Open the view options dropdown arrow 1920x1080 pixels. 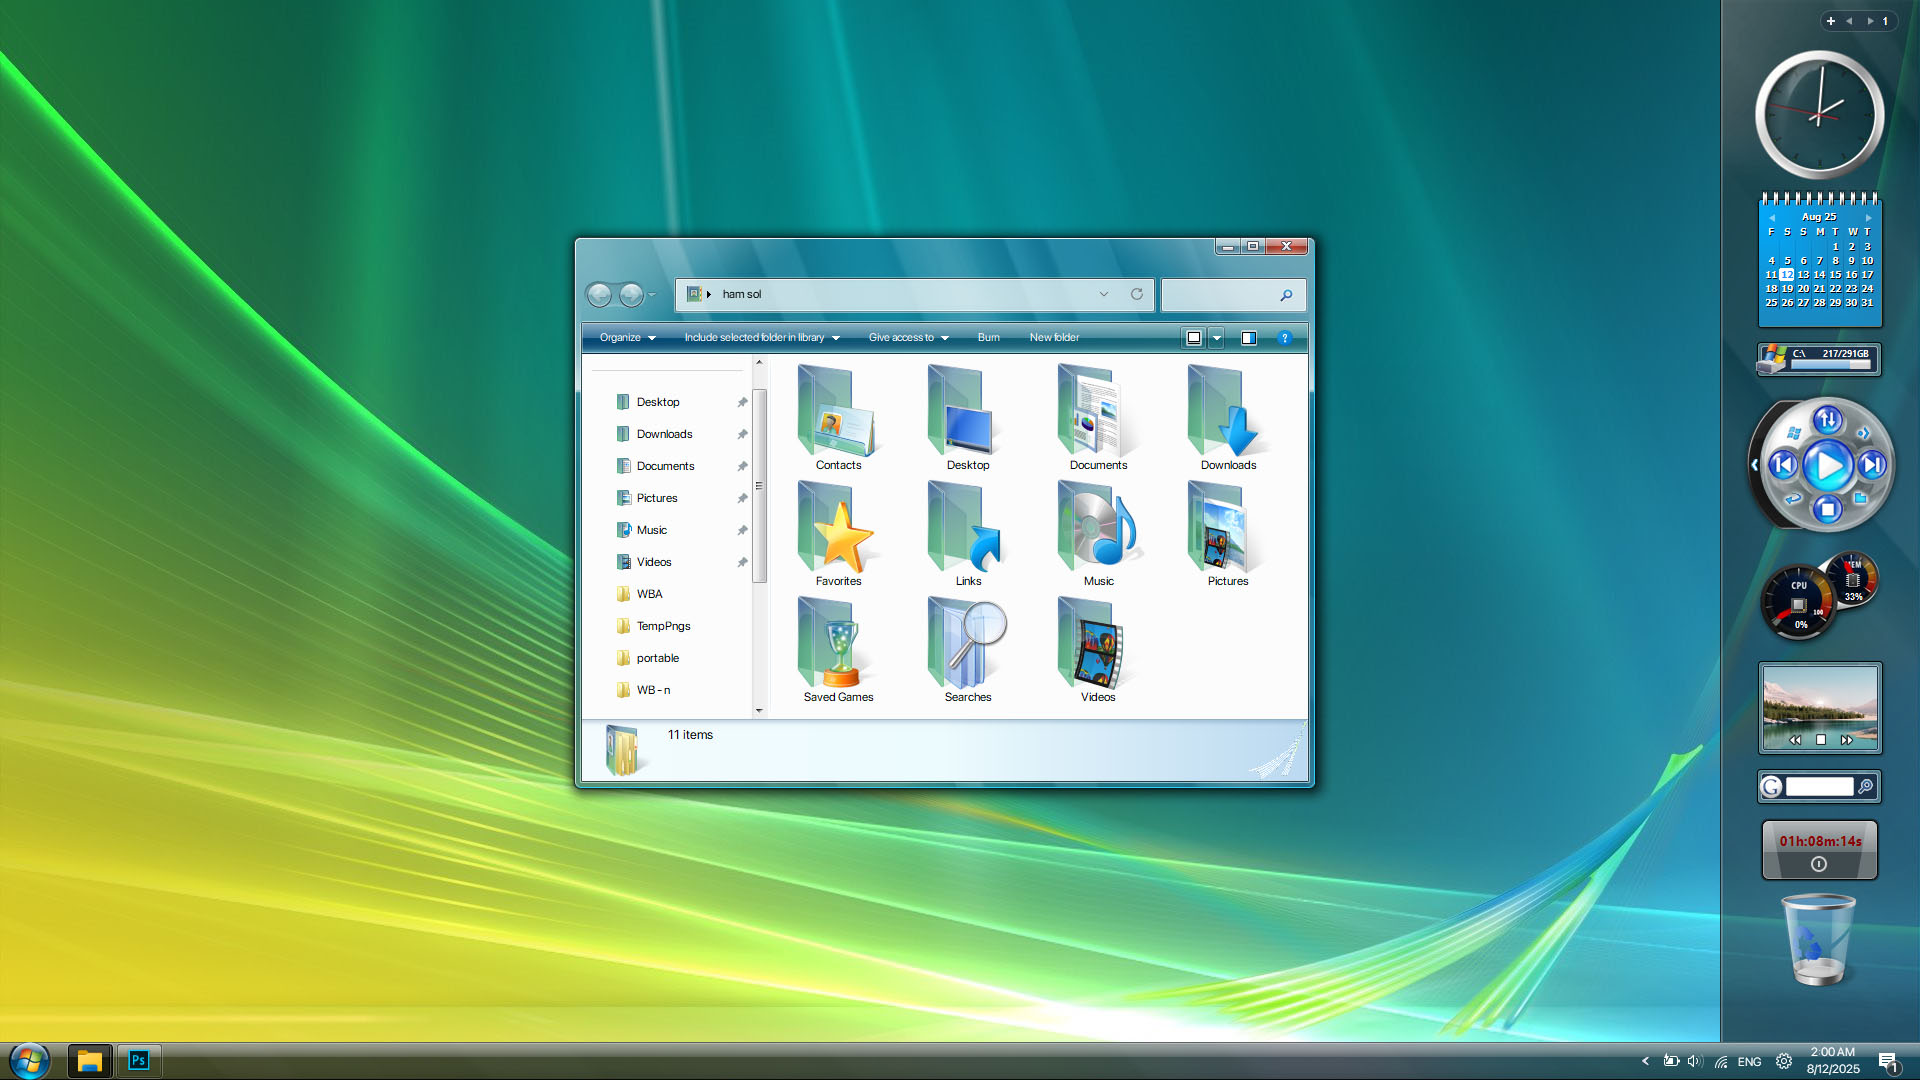tap(1217, 338)
